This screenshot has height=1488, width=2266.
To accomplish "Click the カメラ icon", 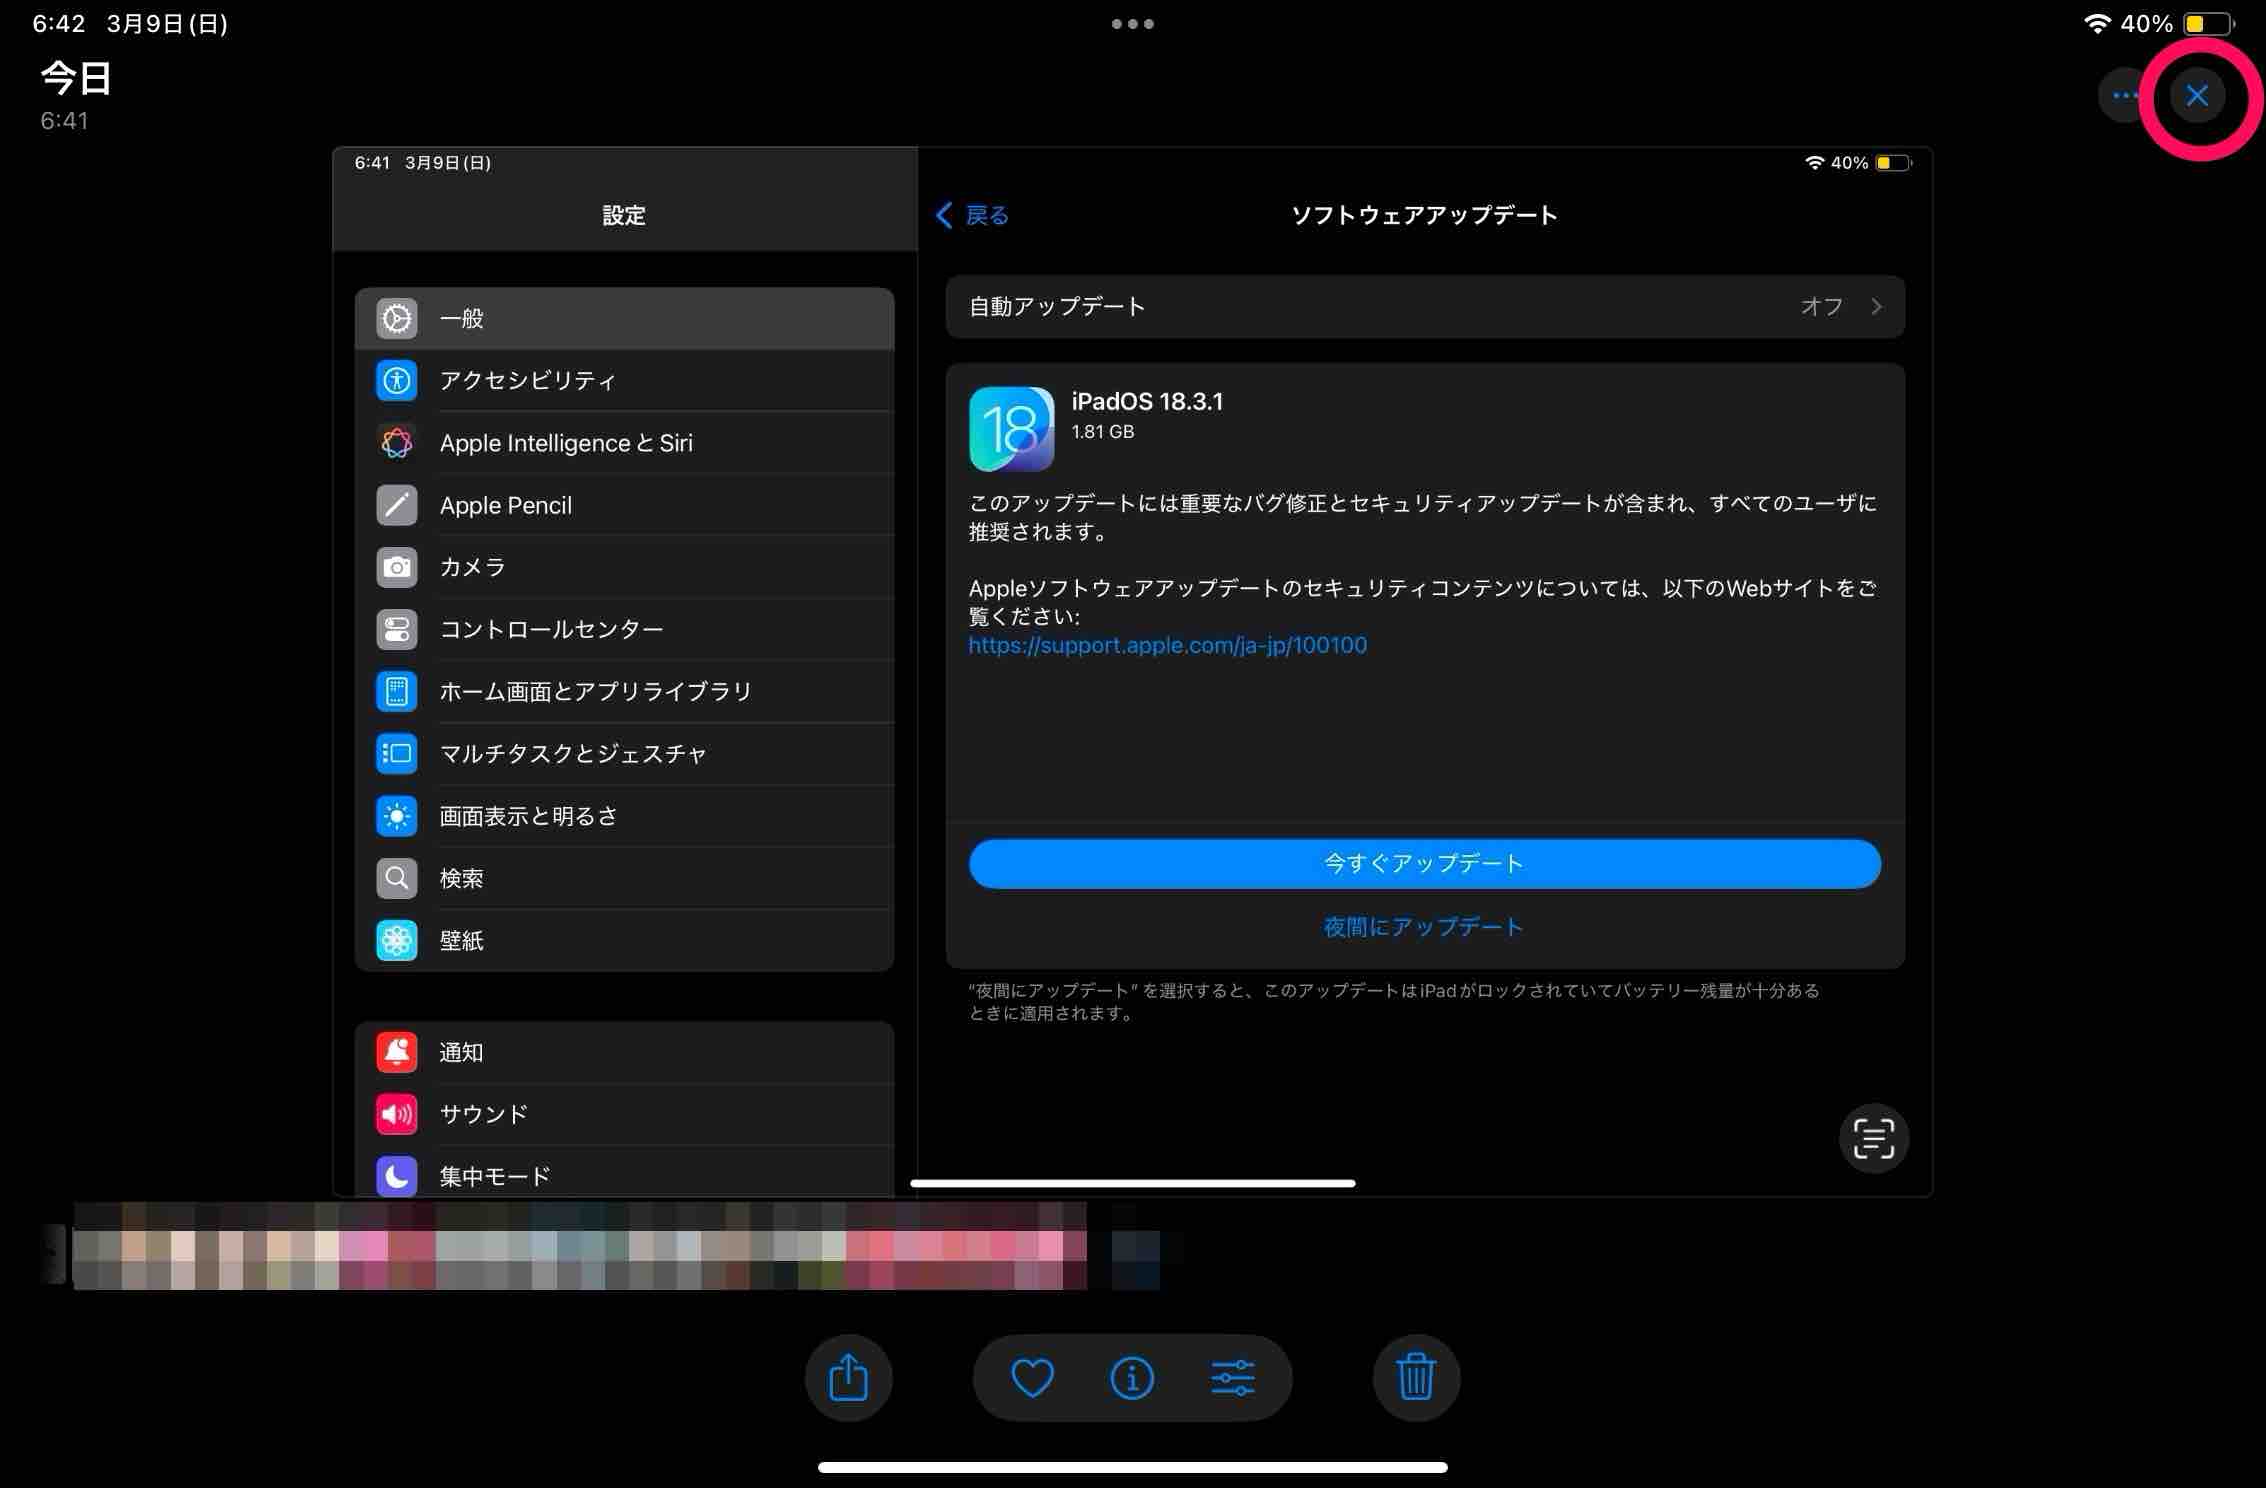I will (x=397, y=567).
